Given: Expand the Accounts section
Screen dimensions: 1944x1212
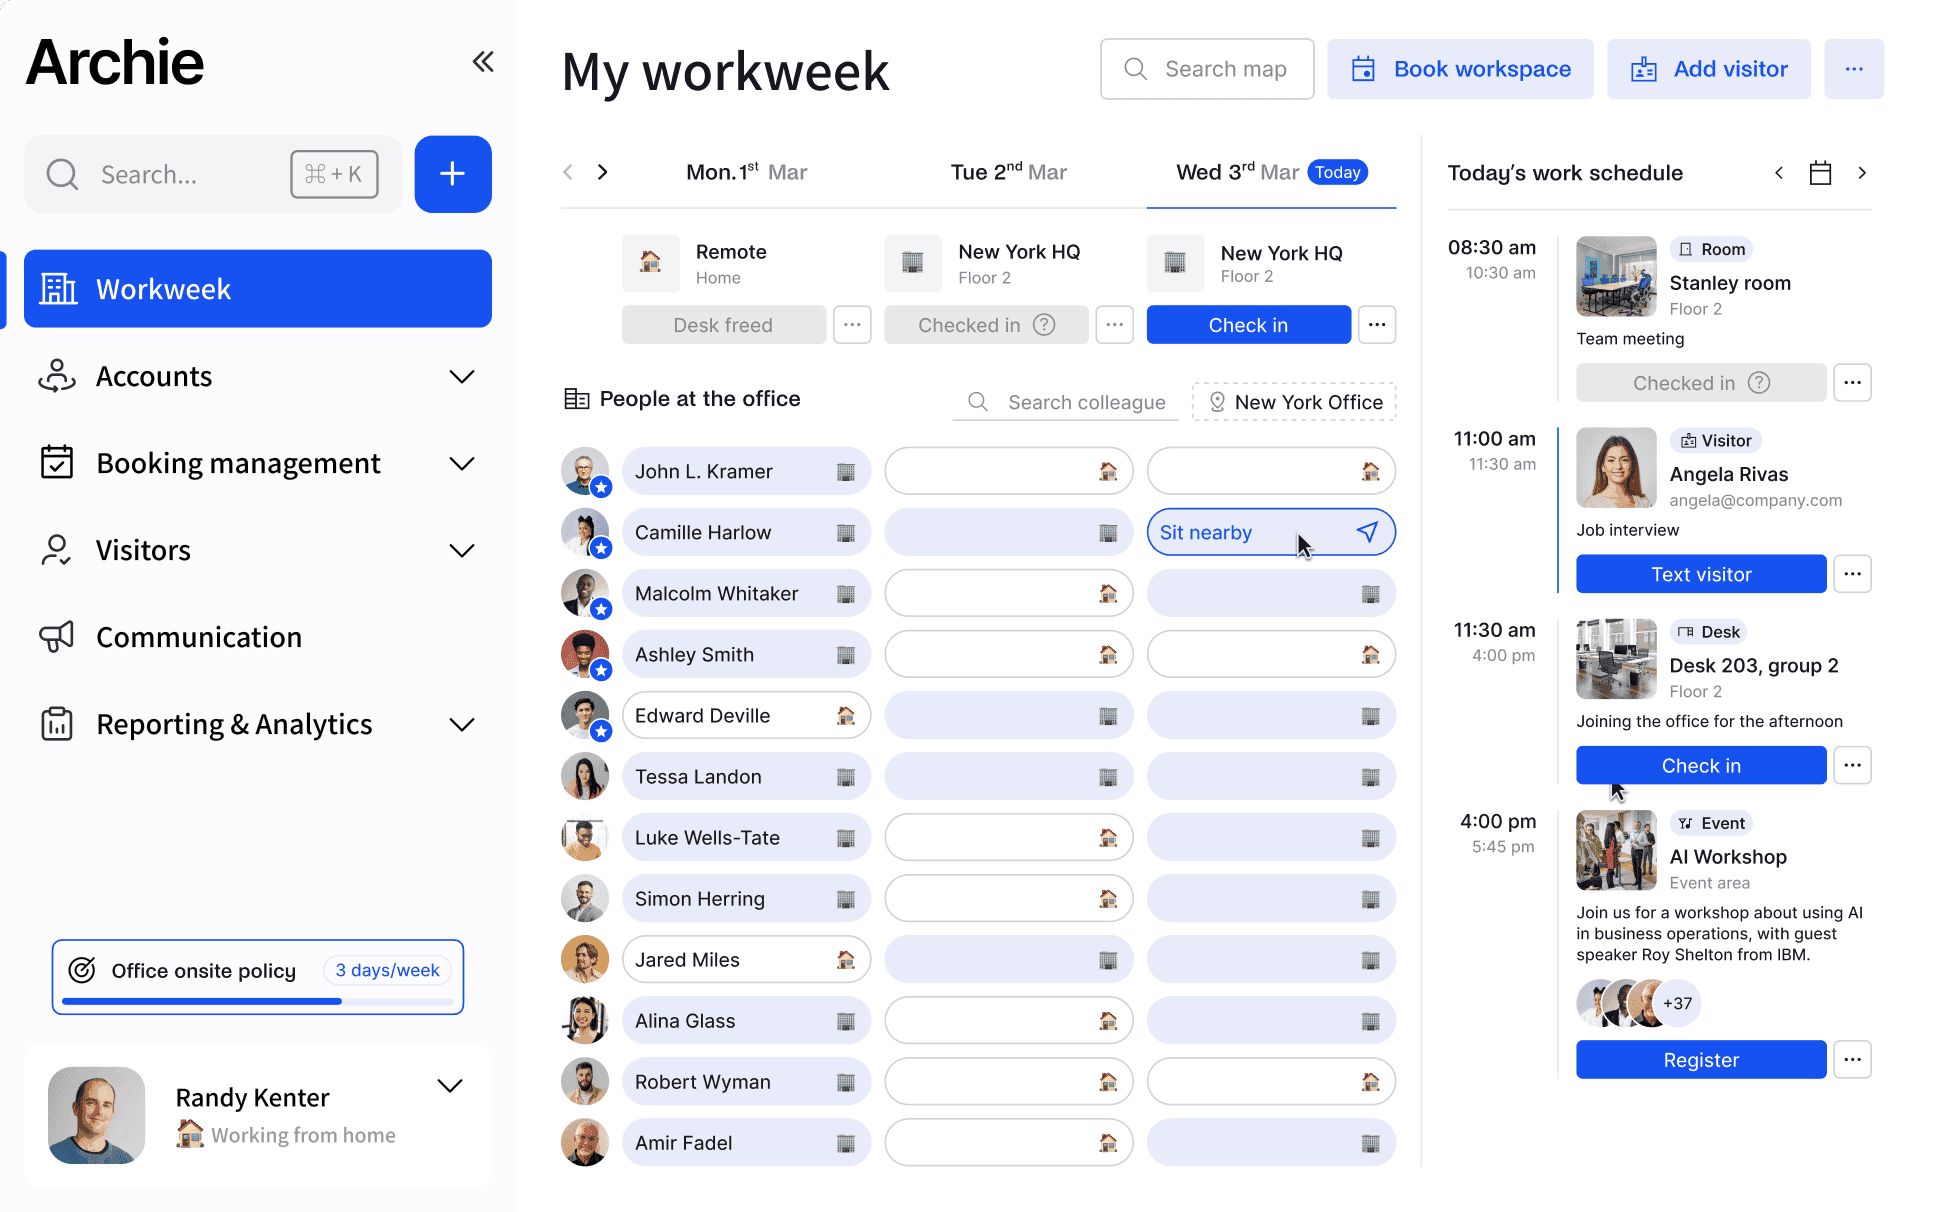Looking at the screenshot, I should (462, 376).
